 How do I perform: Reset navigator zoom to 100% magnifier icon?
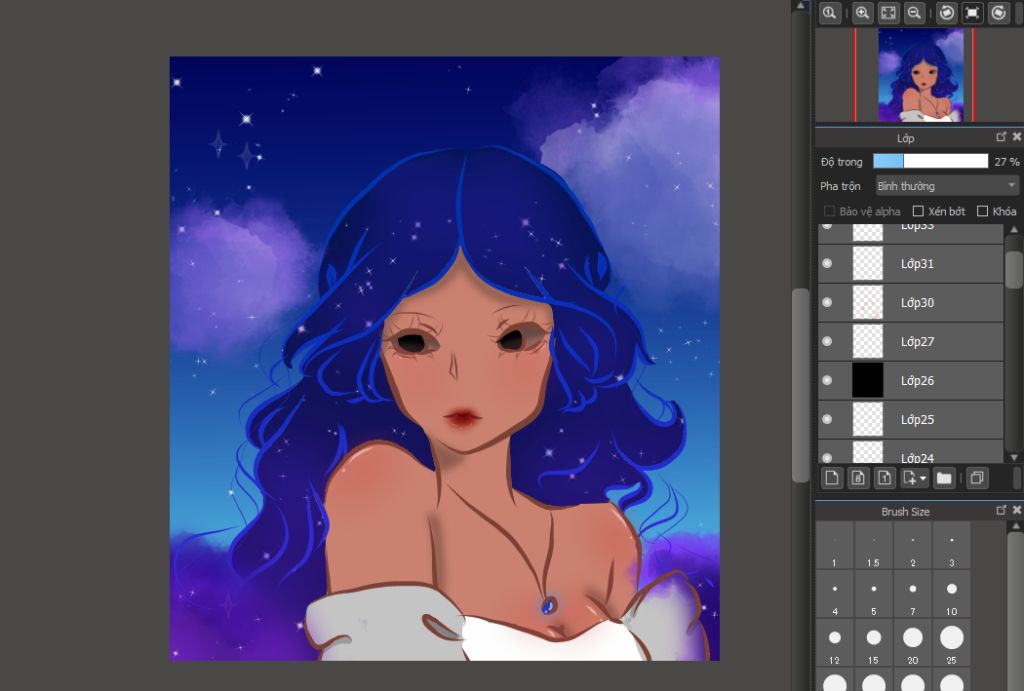829,13
